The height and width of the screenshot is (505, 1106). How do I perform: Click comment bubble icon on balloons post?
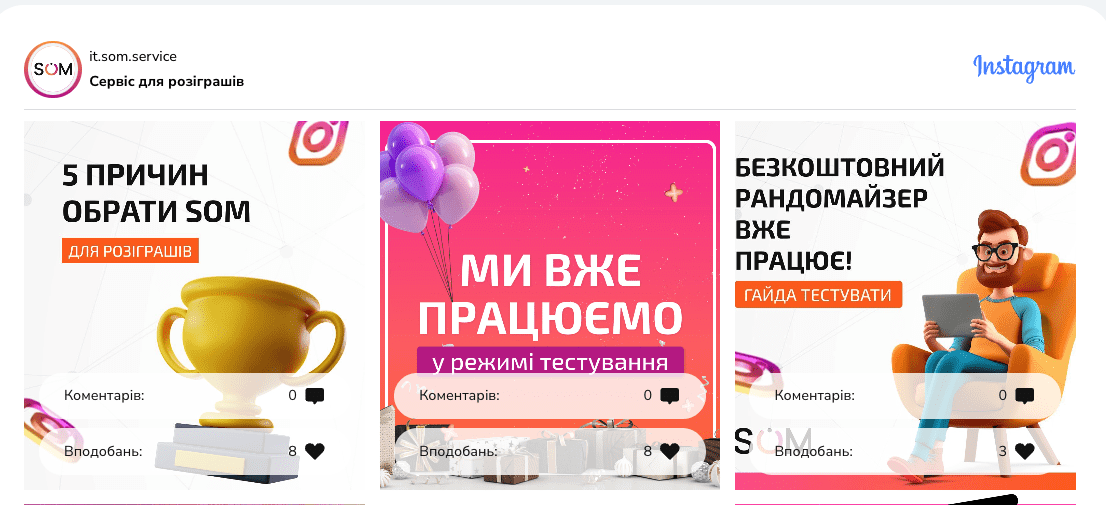669,396
